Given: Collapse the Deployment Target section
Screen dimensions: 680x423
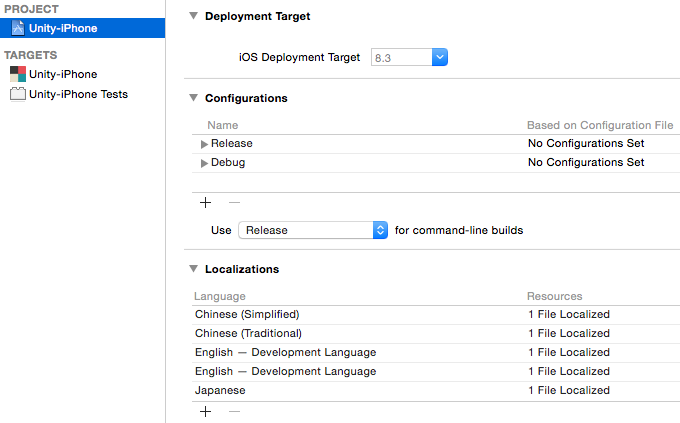Looking at the screenshot, I should pos(193,16).
